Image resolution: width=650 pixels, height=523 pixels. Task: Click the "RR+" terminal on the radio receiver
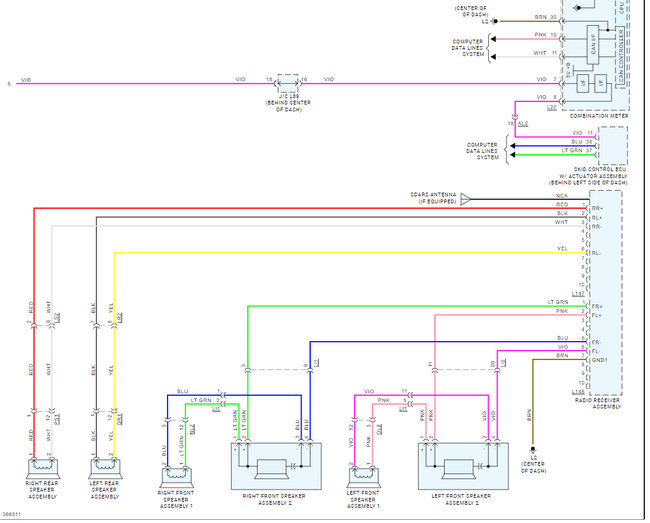597,208
